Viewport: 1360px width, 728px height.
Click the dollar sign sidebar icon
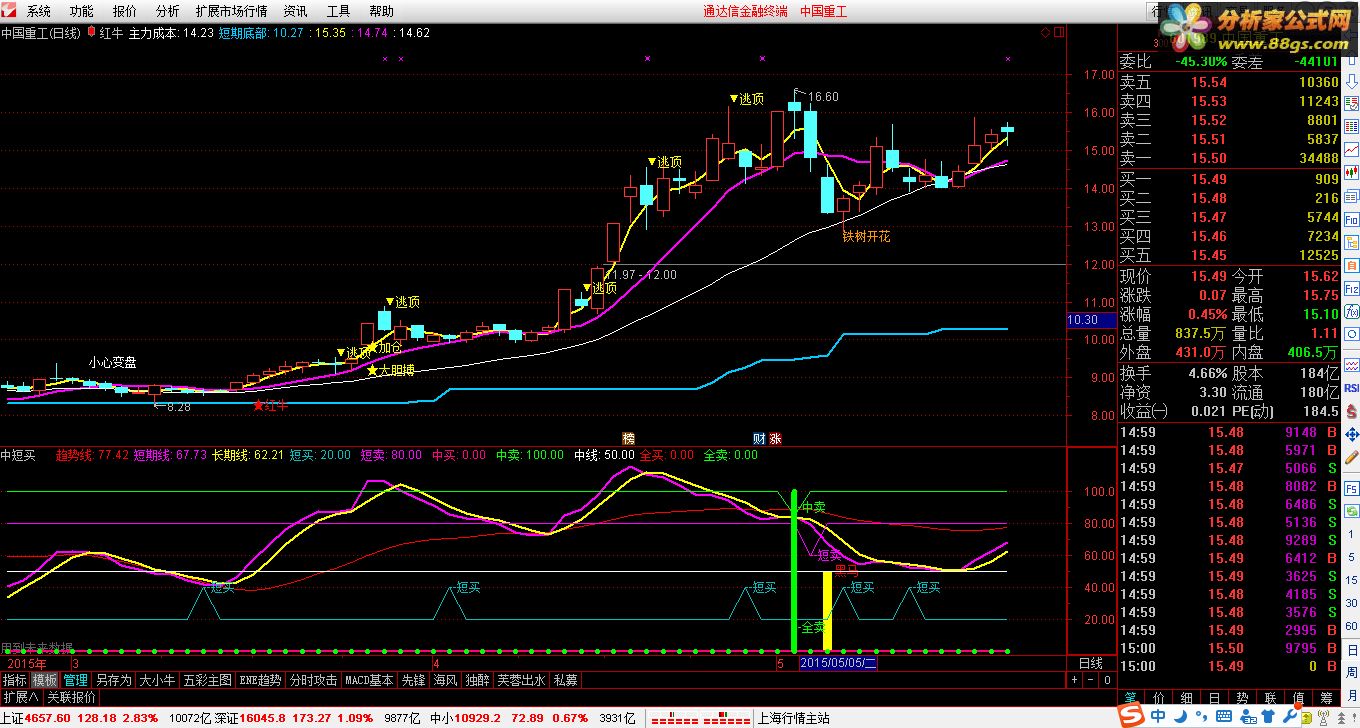point(1350,411)
